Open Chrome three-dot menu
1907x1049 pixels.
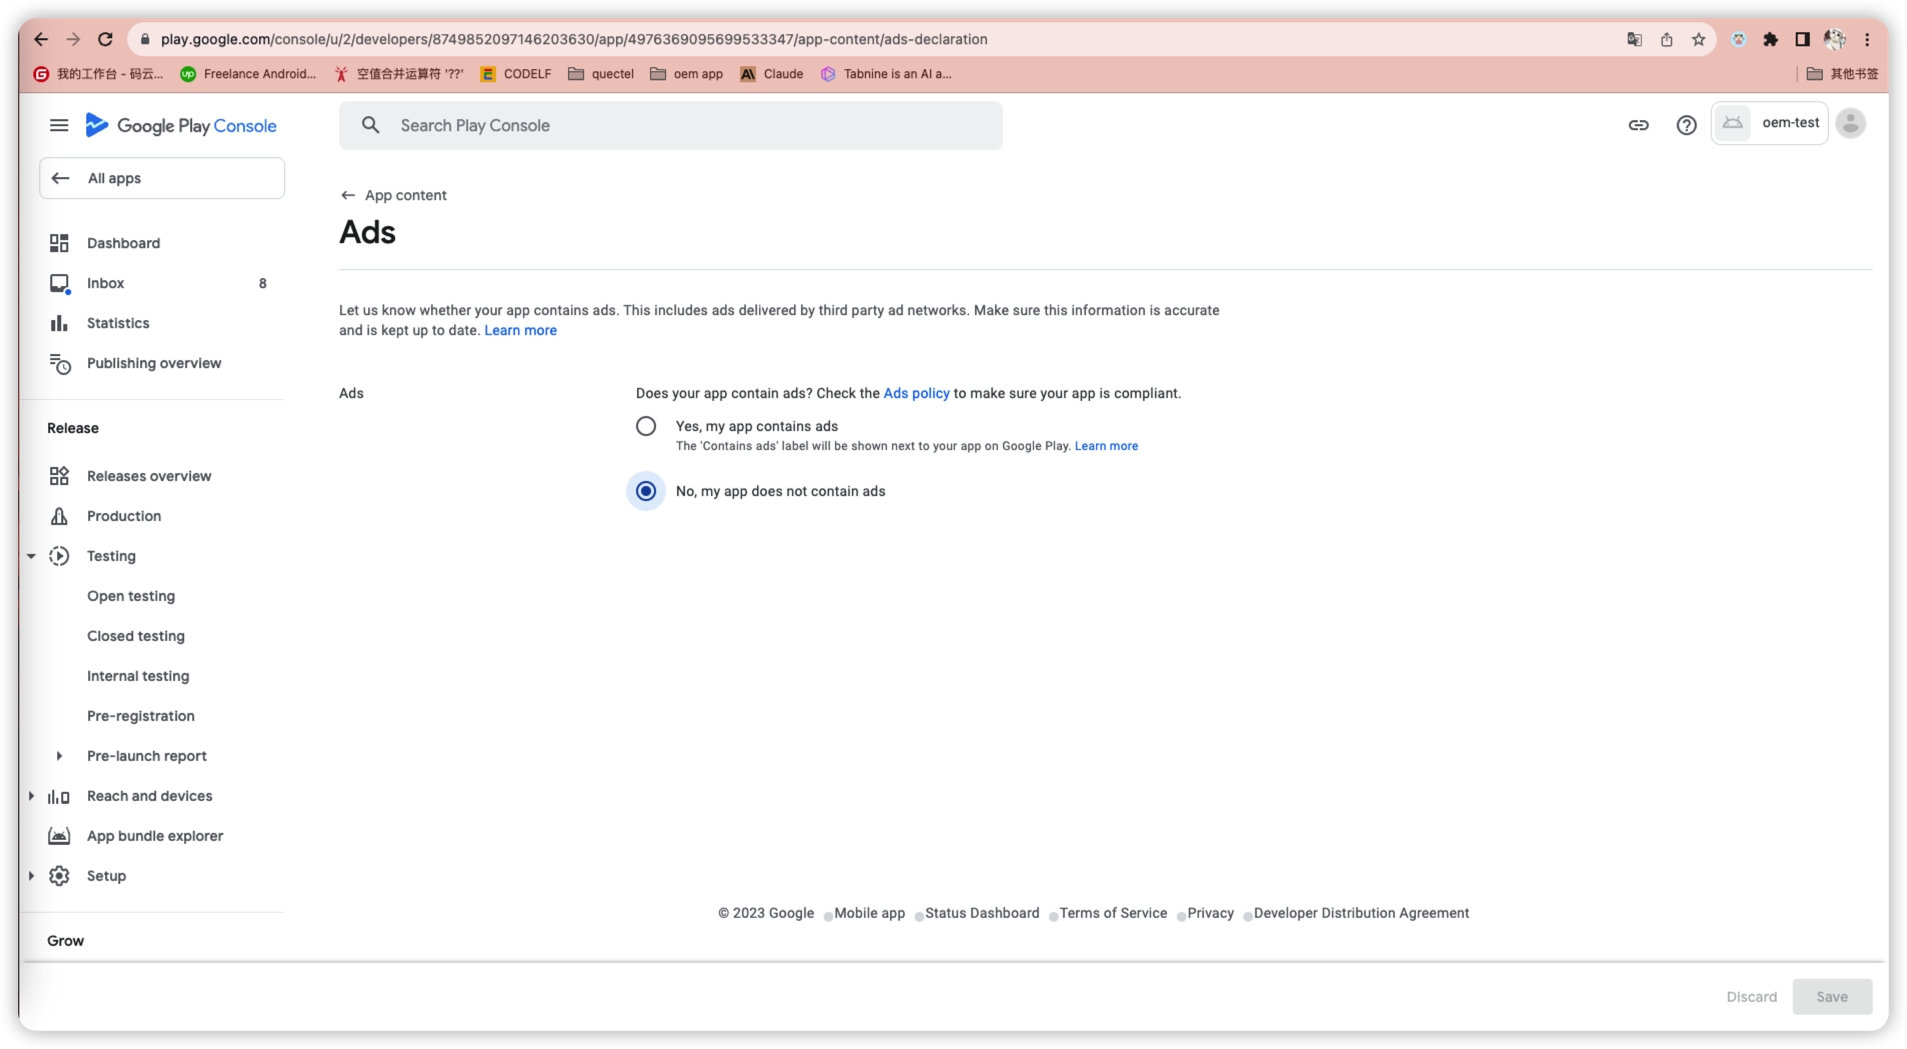click(x=1866, y=39)
